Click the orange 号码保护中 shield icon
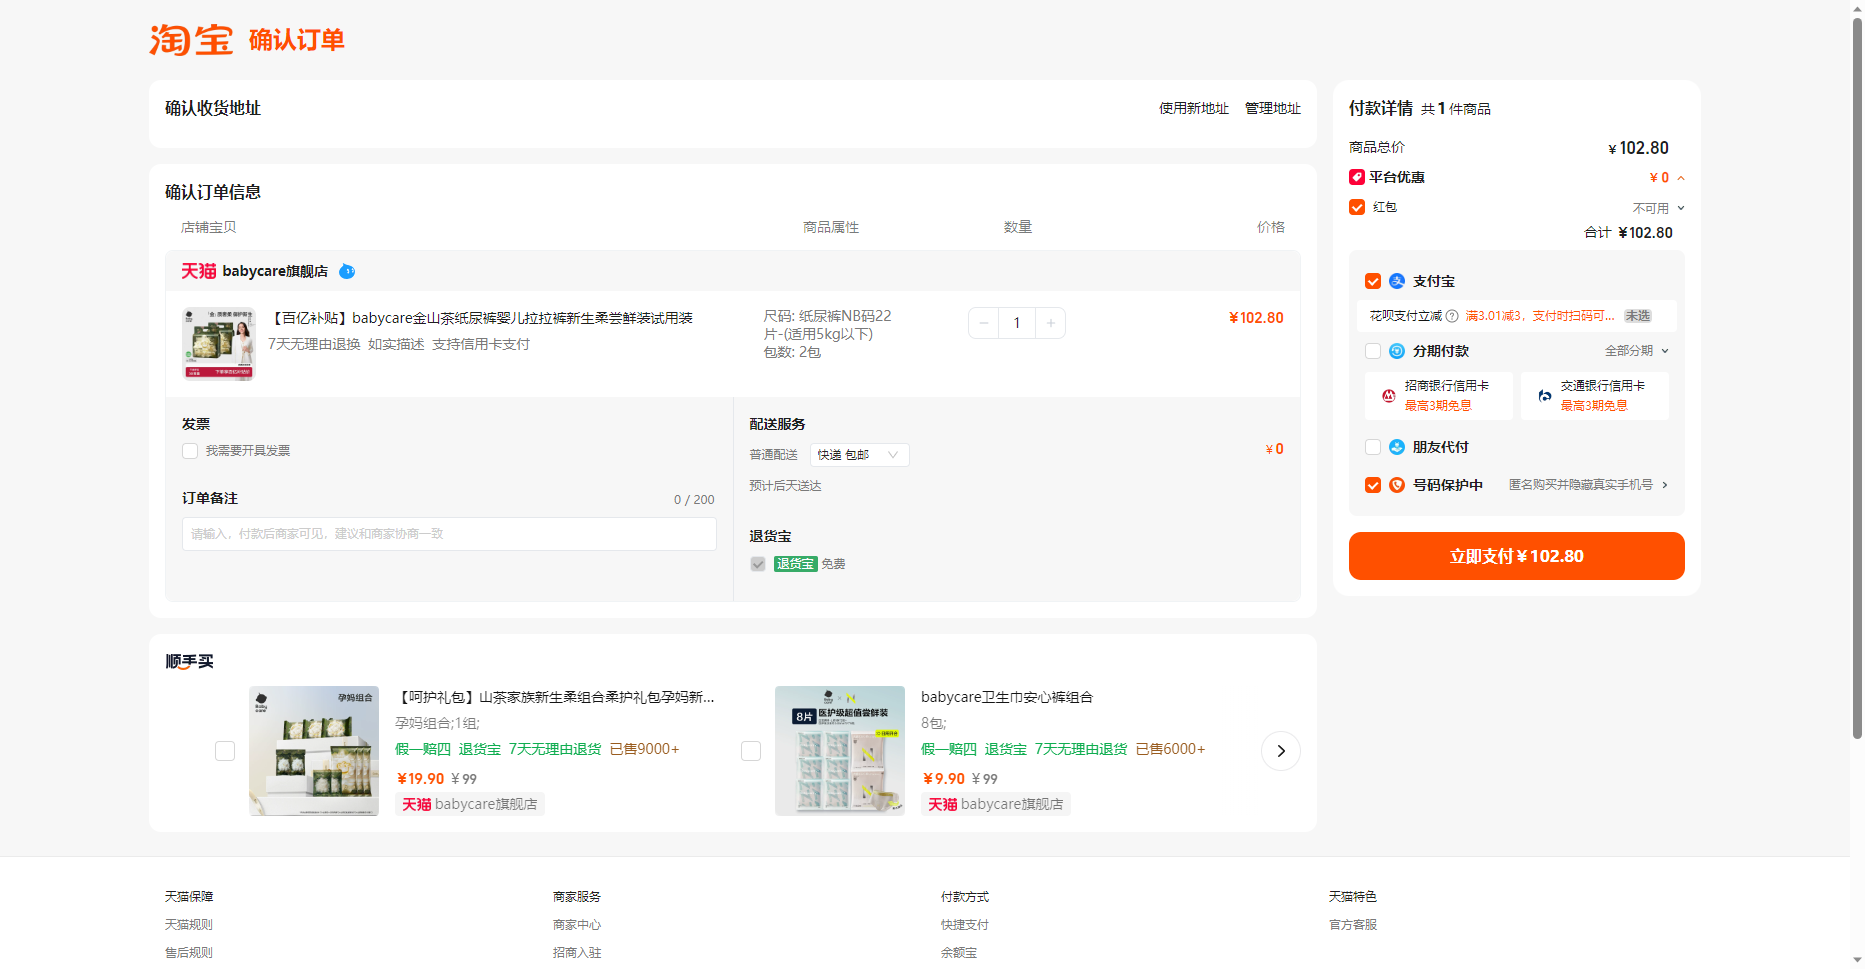The width and height of the screenshot is (1865, 969). tap(1397, 485)
